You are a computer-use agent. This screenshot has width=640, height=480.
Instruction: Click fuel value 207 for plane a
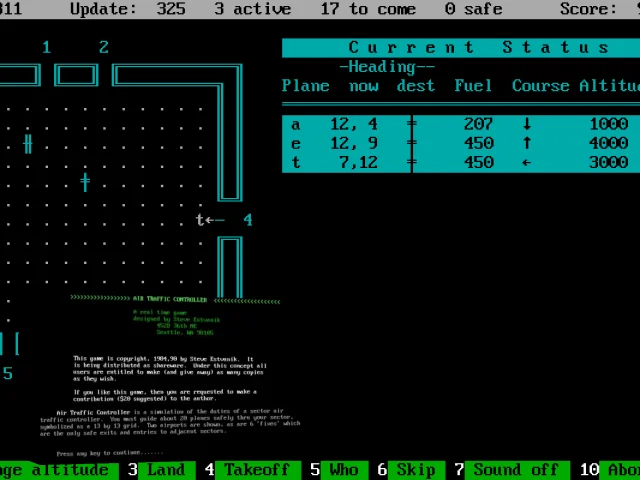pyautogui.click(x=478, y=124)
